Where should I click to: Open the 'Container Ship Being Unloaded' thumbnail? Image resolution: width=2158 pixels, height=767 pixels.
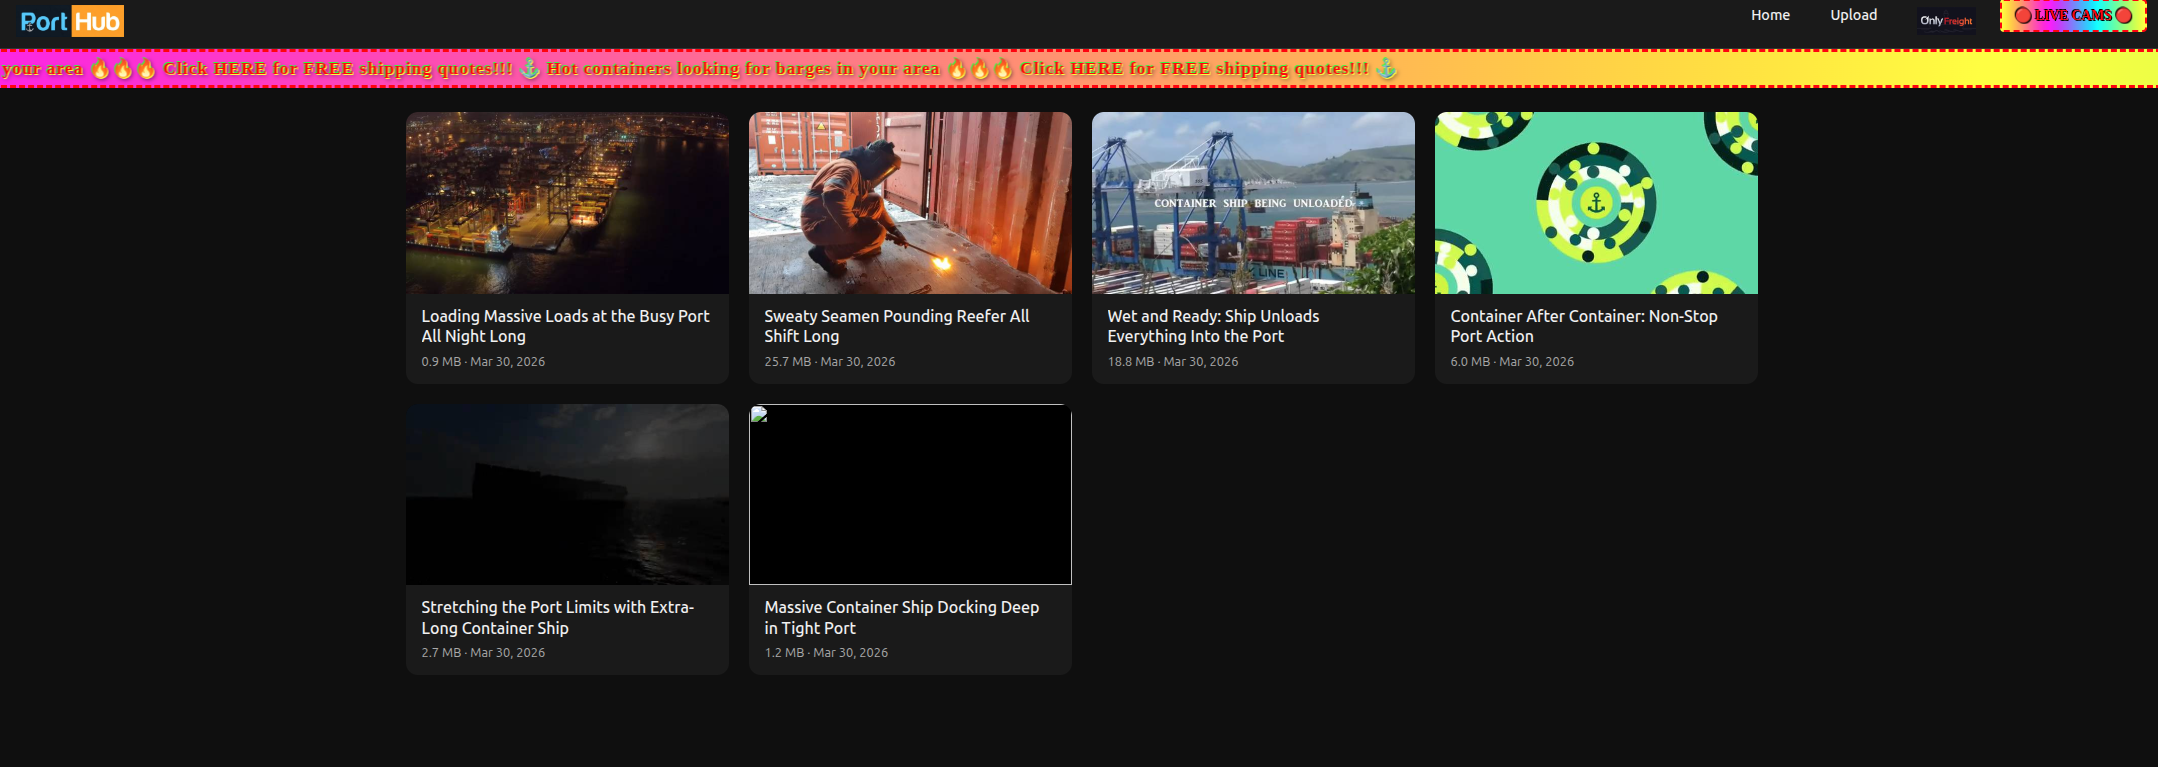pos(1253,203)
